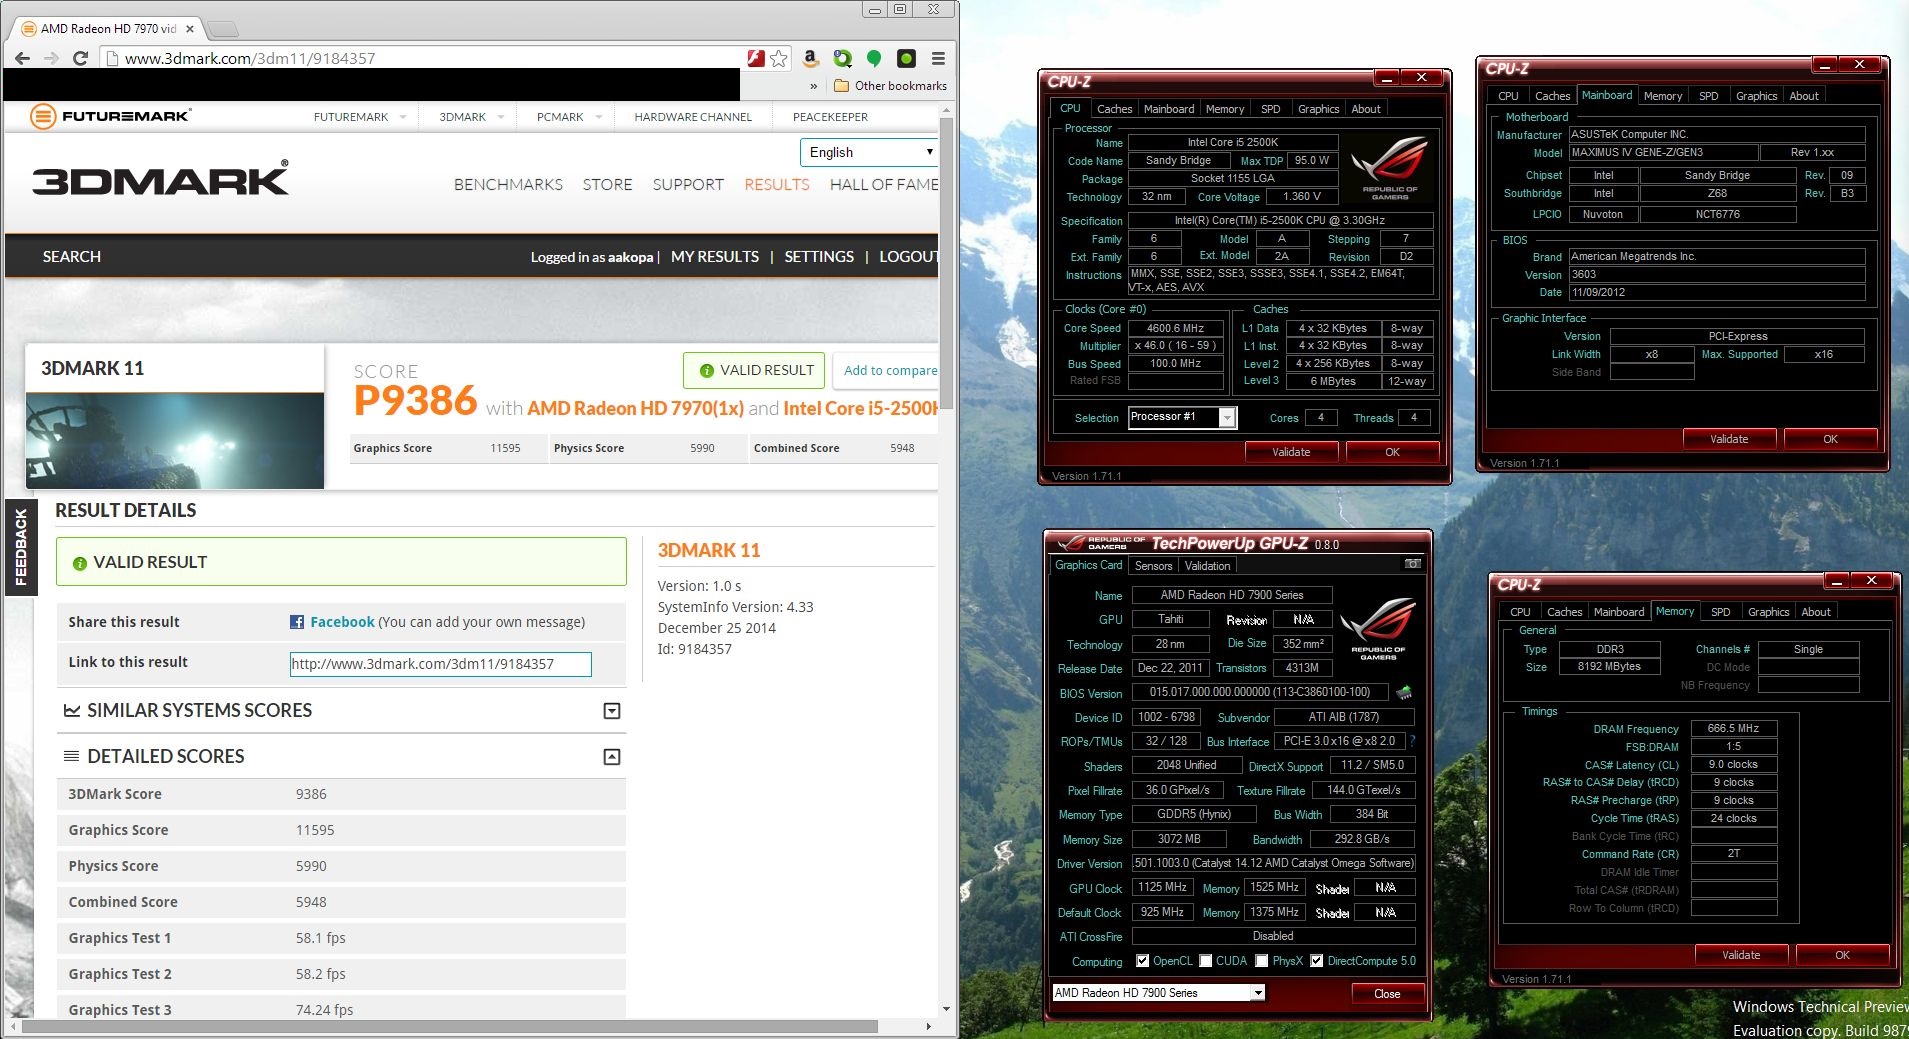Click the Futuremark logo

(110, 116)
